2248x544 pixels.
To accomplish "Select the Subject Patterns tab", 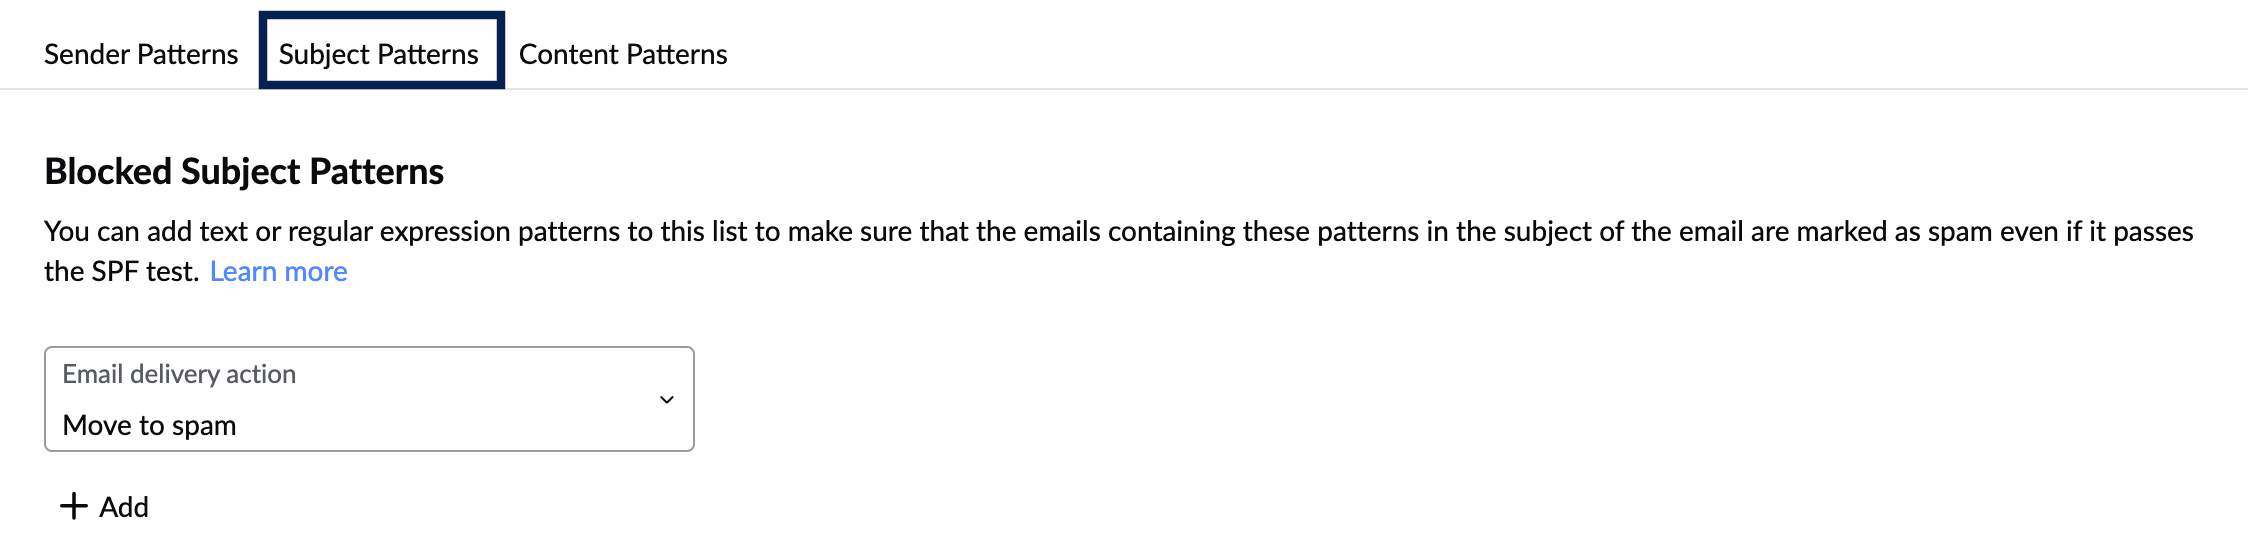I will [x=379, y=54].
